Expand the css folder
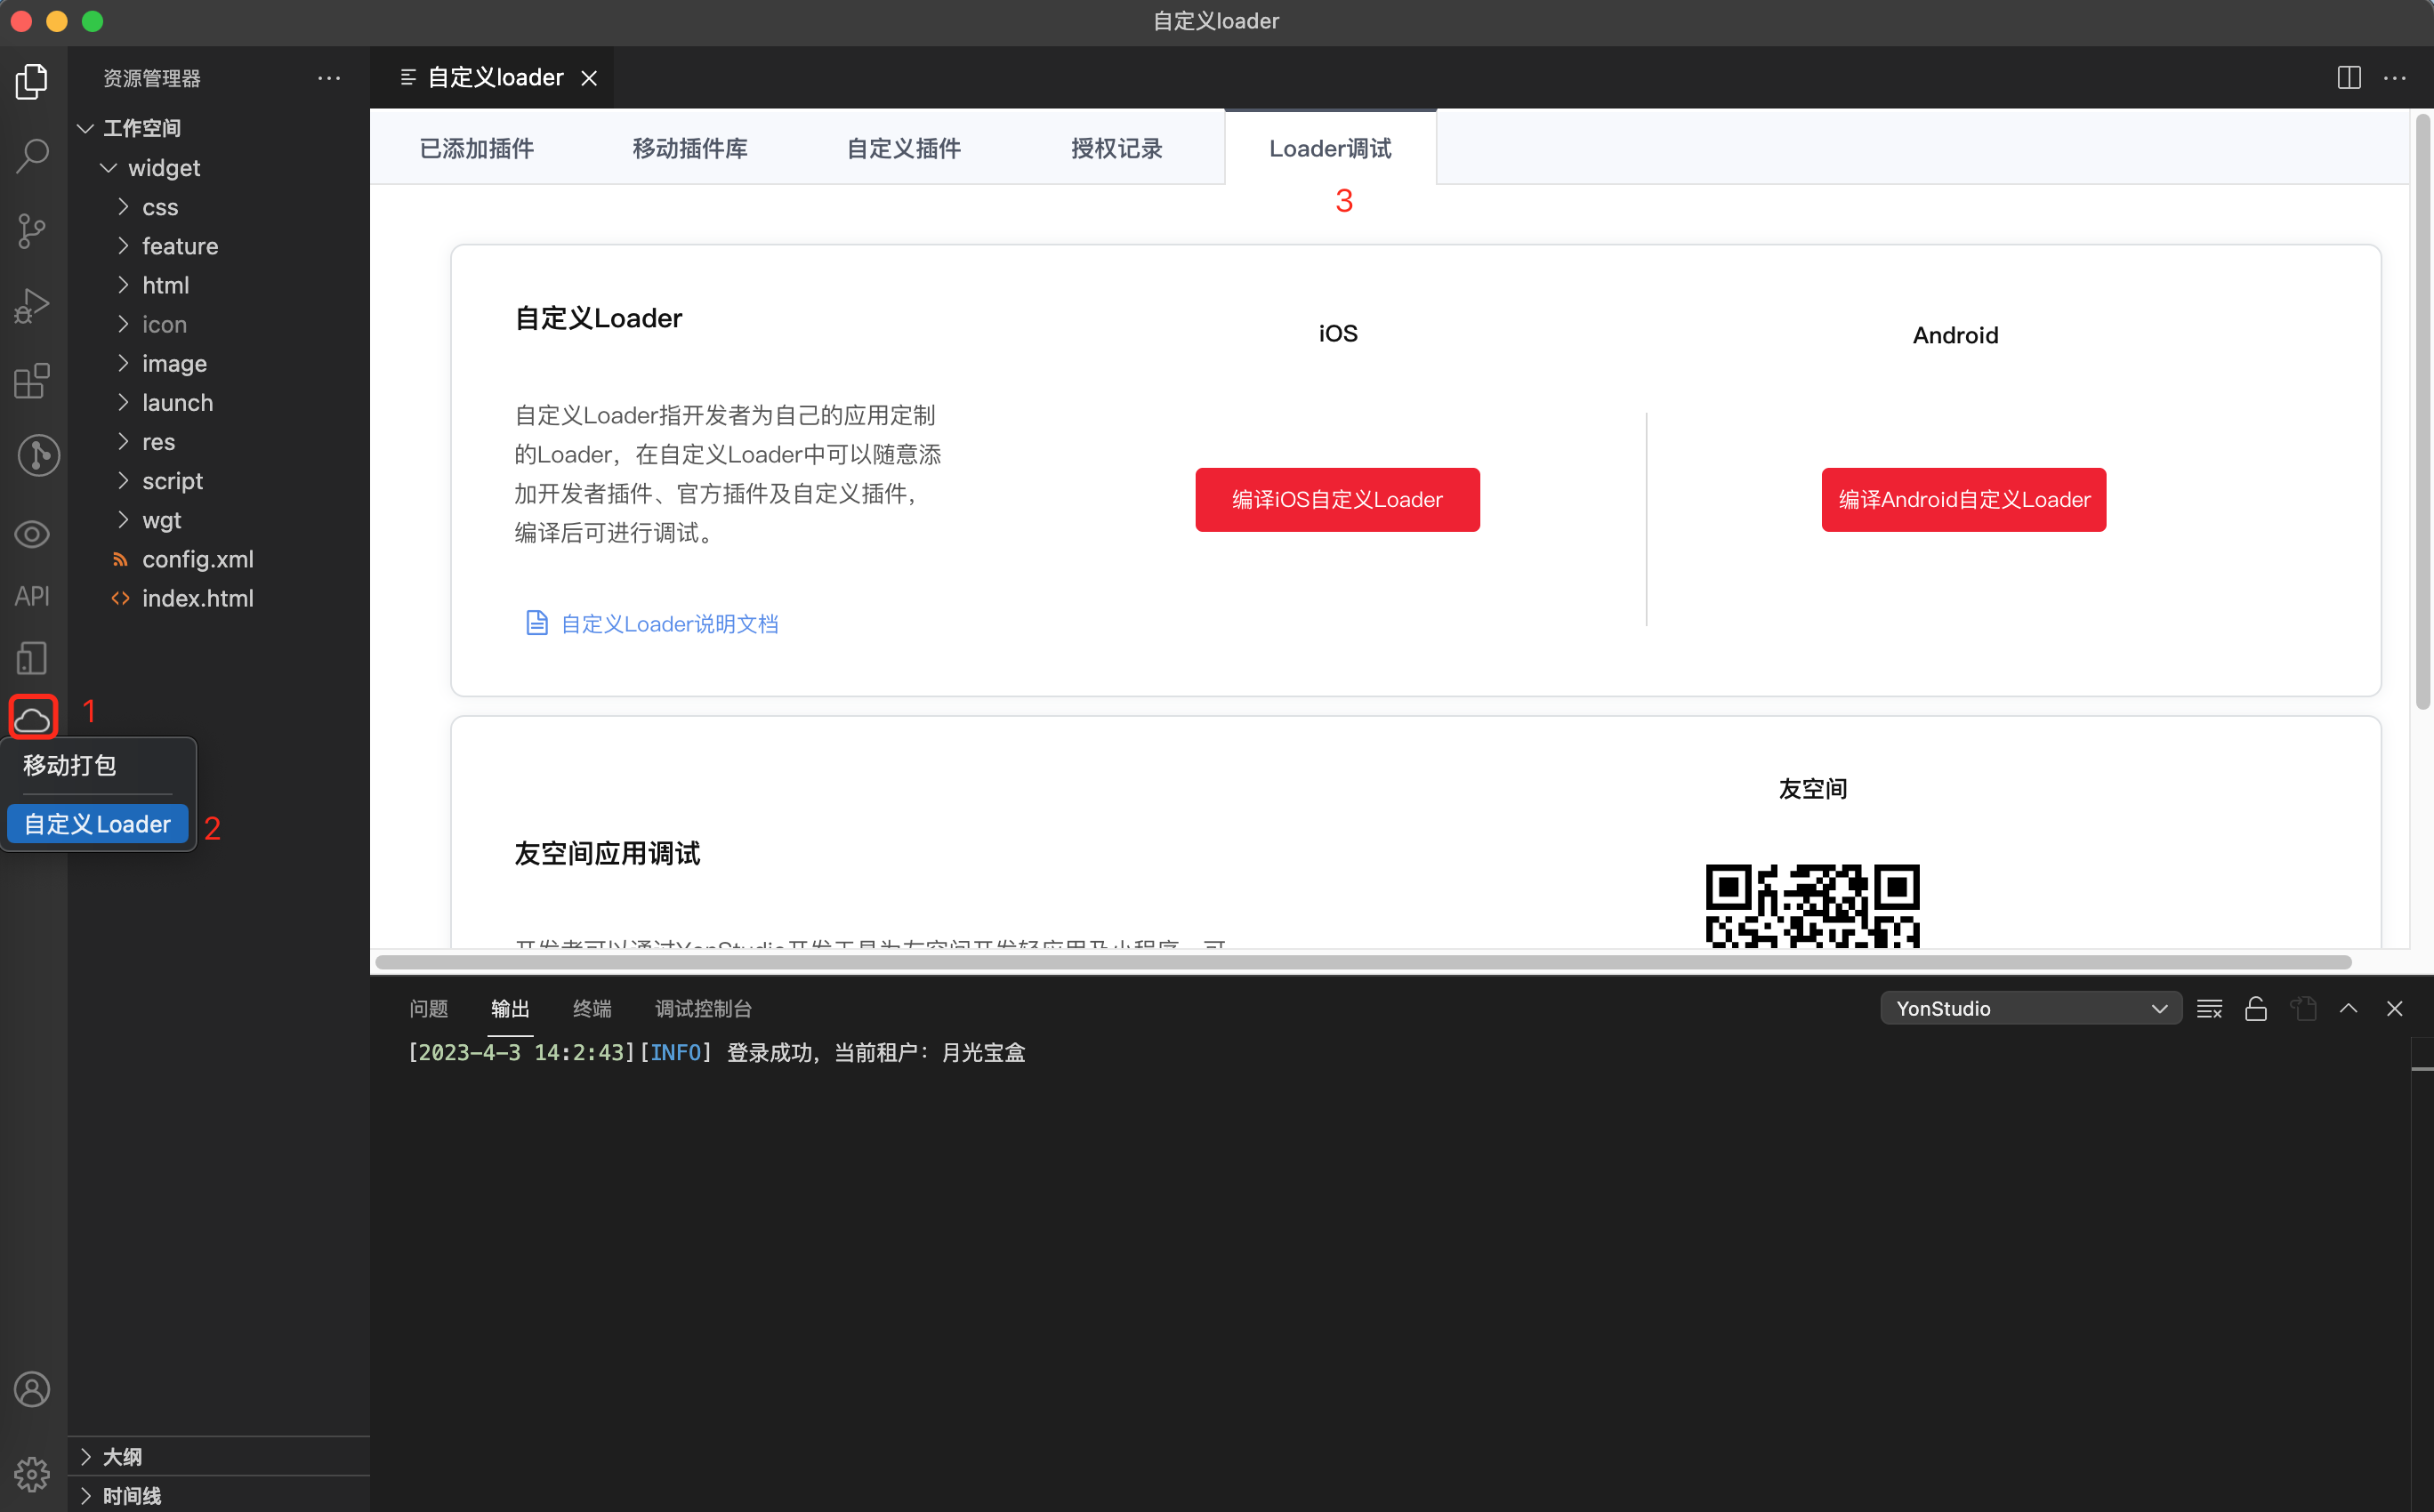 pos(160,207)
